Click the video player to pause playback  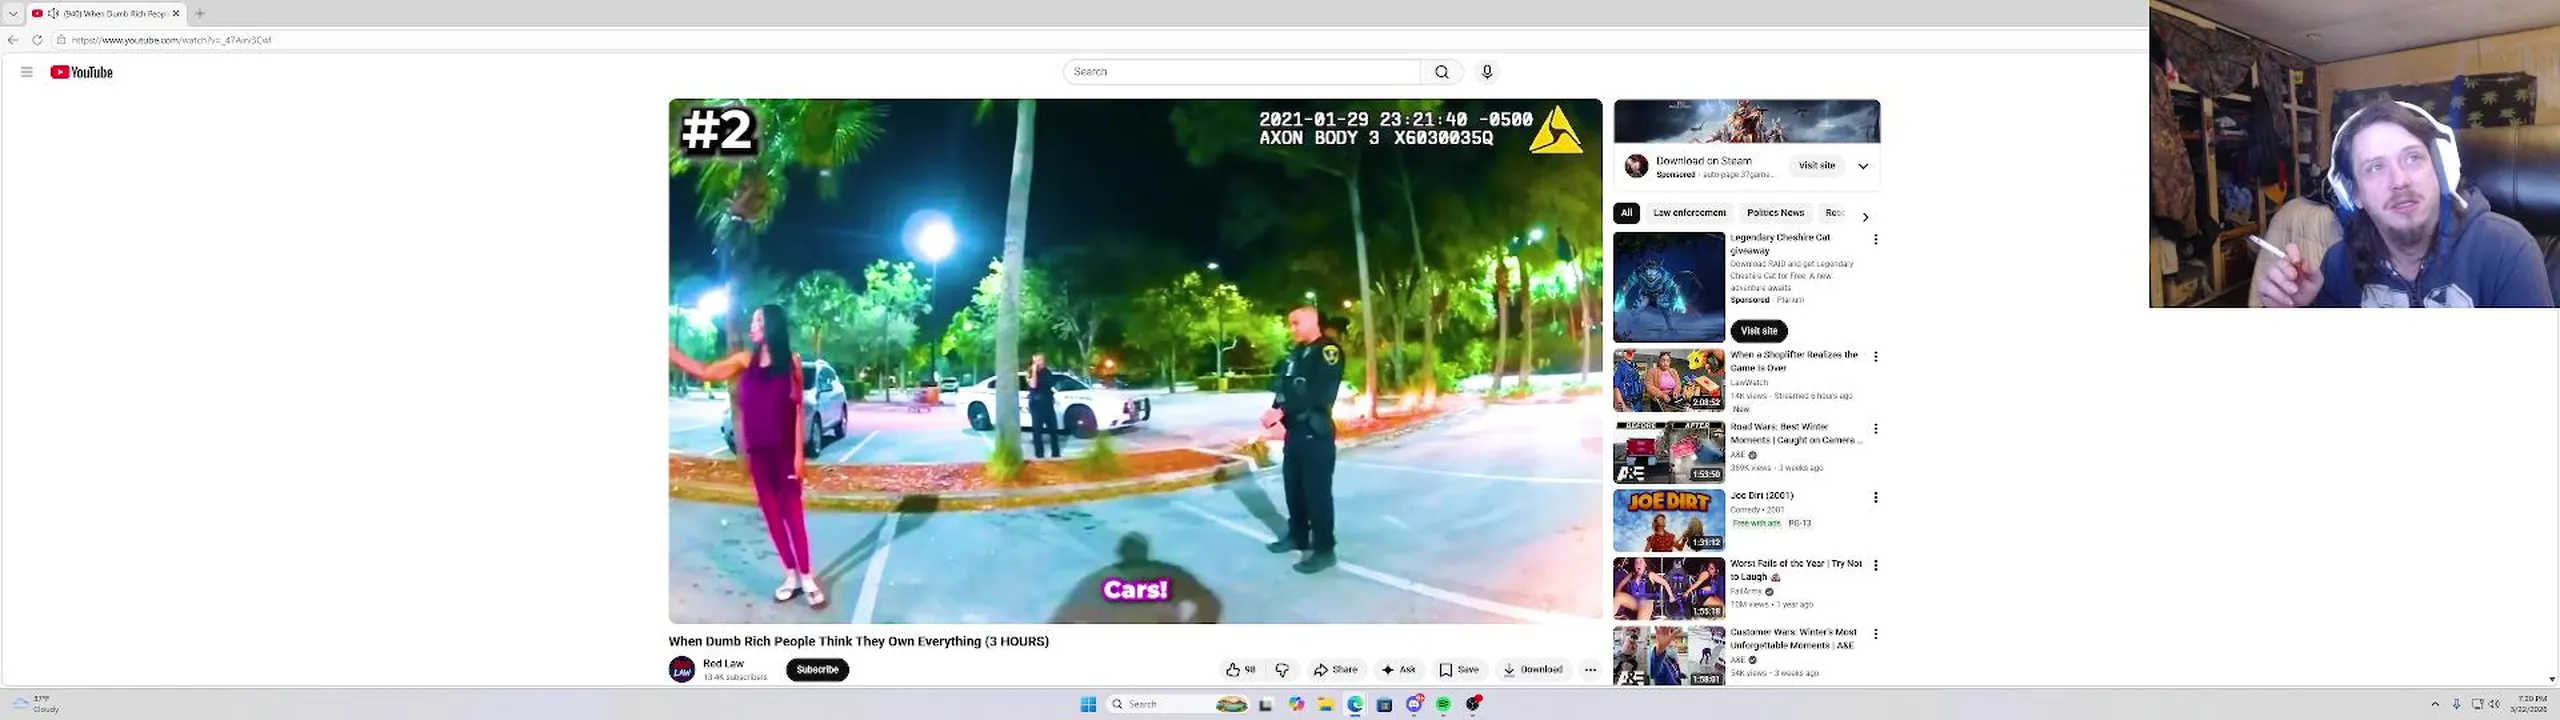pyautogui.click(x=1135, y=361)
